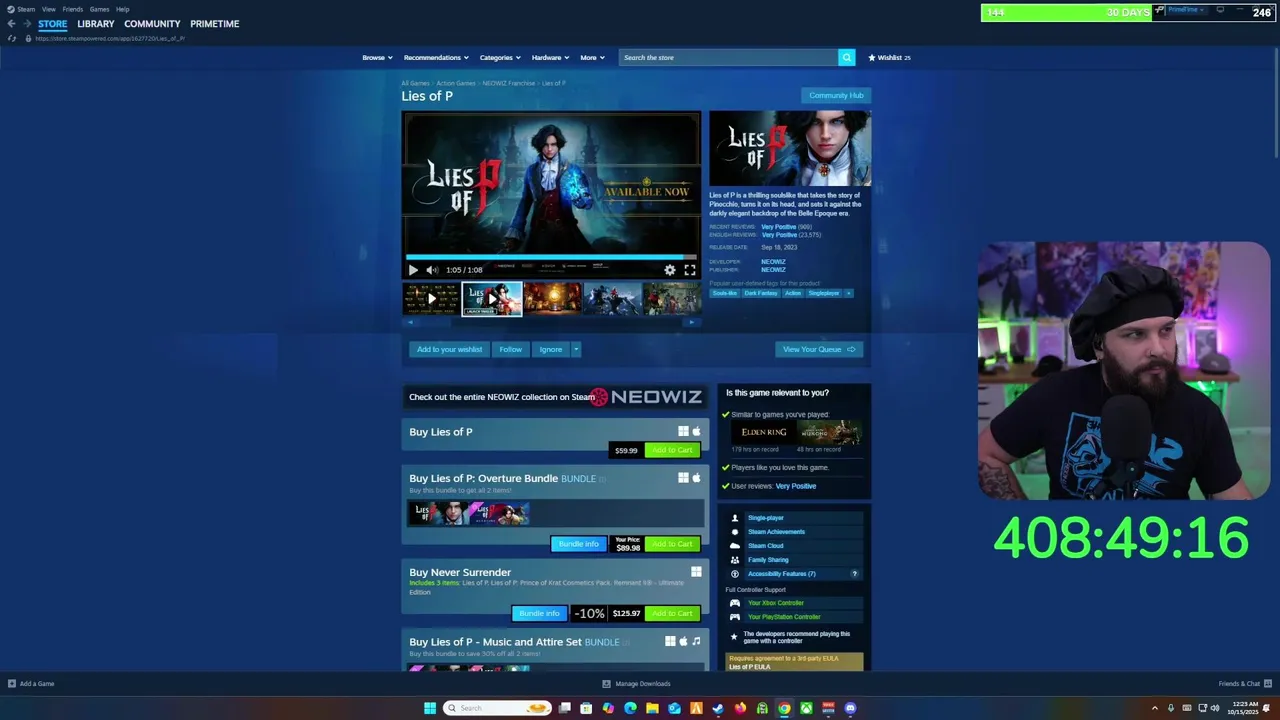Viewport: 1280px width, 720px height.
Task: Click the Ignore button
Action: (x=551, y=349)
